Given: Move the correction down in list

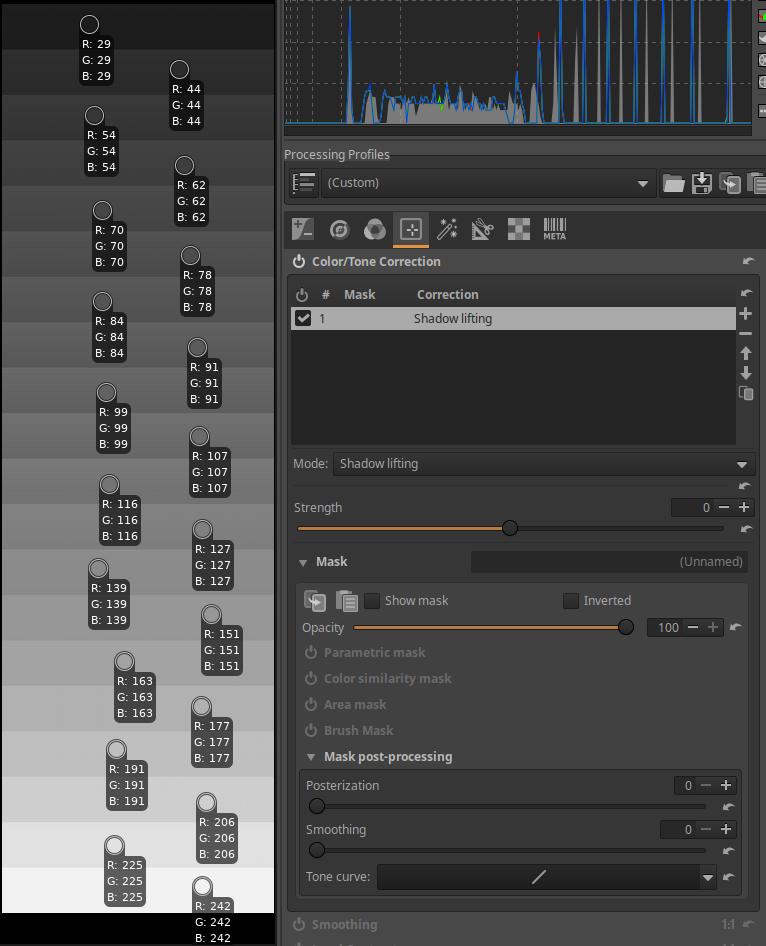Looking at the screenshot, I should pyautogui.click(x=745, y=373).
